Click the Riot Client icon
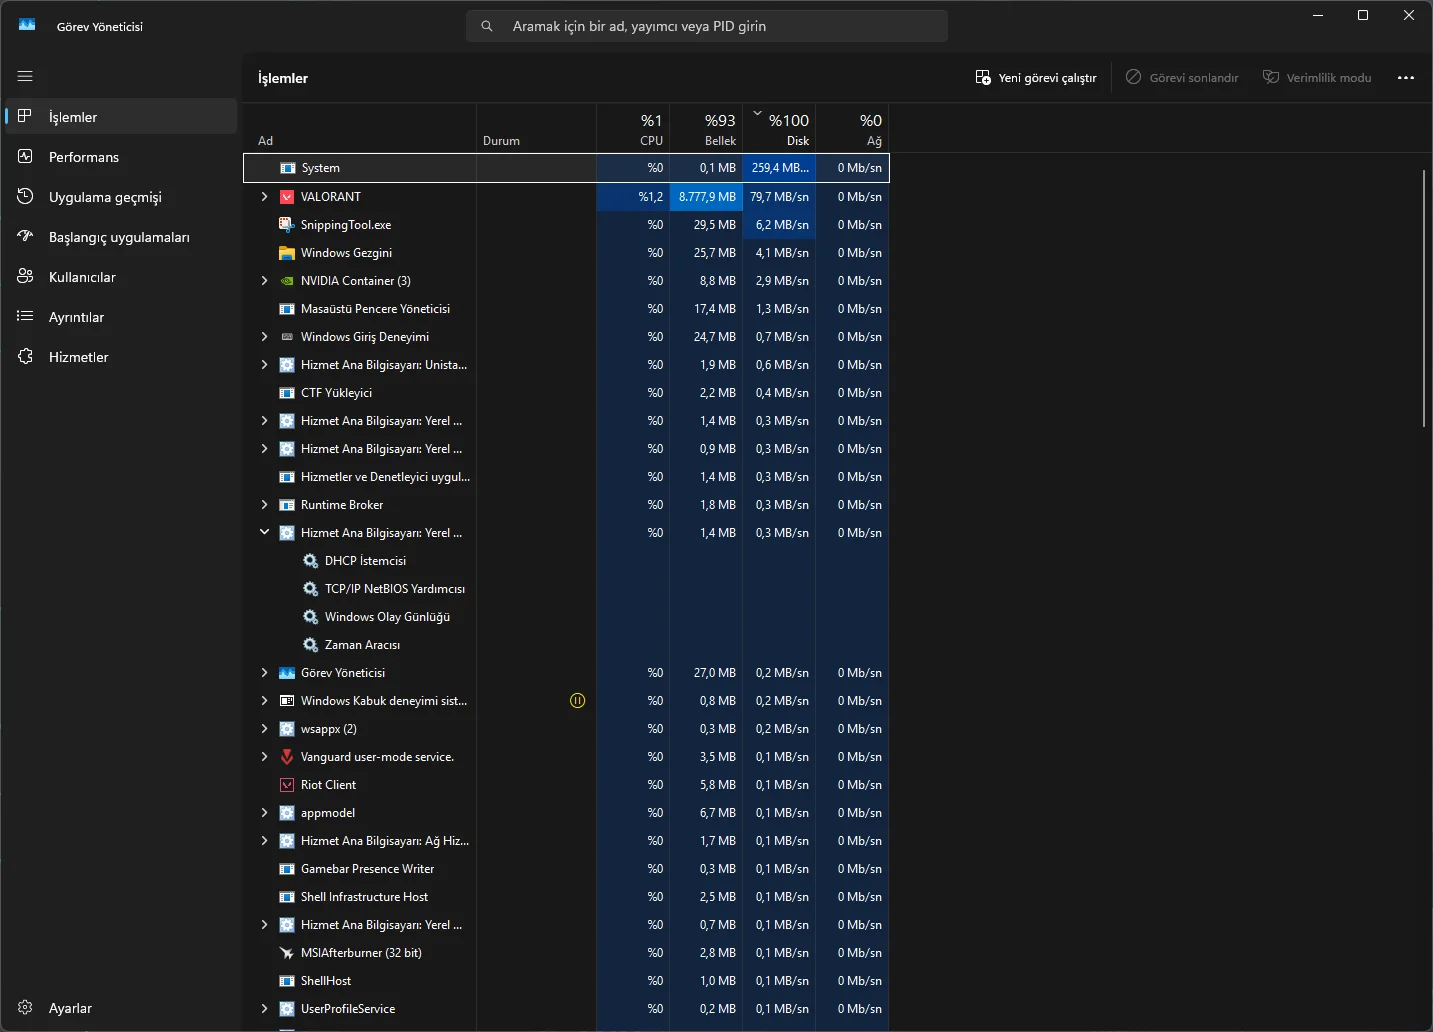 point(287,785)
